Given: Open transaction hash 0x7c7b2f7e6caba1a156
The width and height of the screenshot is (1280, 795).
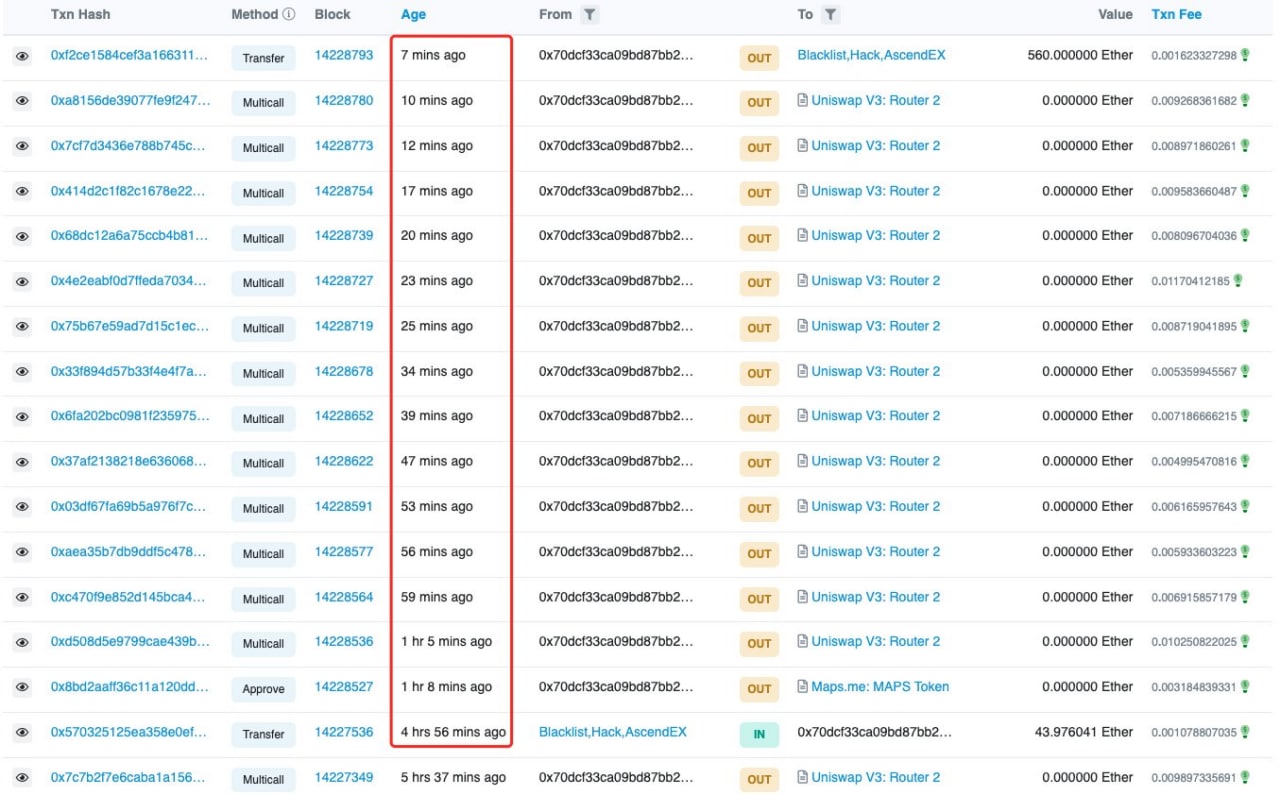Looking at the screenshot, I should 129,777.
